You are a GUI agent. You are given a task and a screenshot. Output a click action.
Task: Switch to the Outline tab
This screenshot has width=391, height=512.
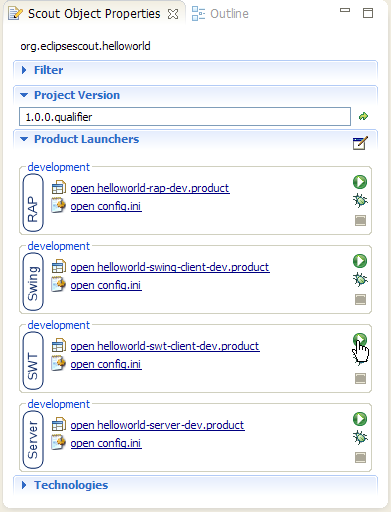pyautogui.click(x=220, y=14)
